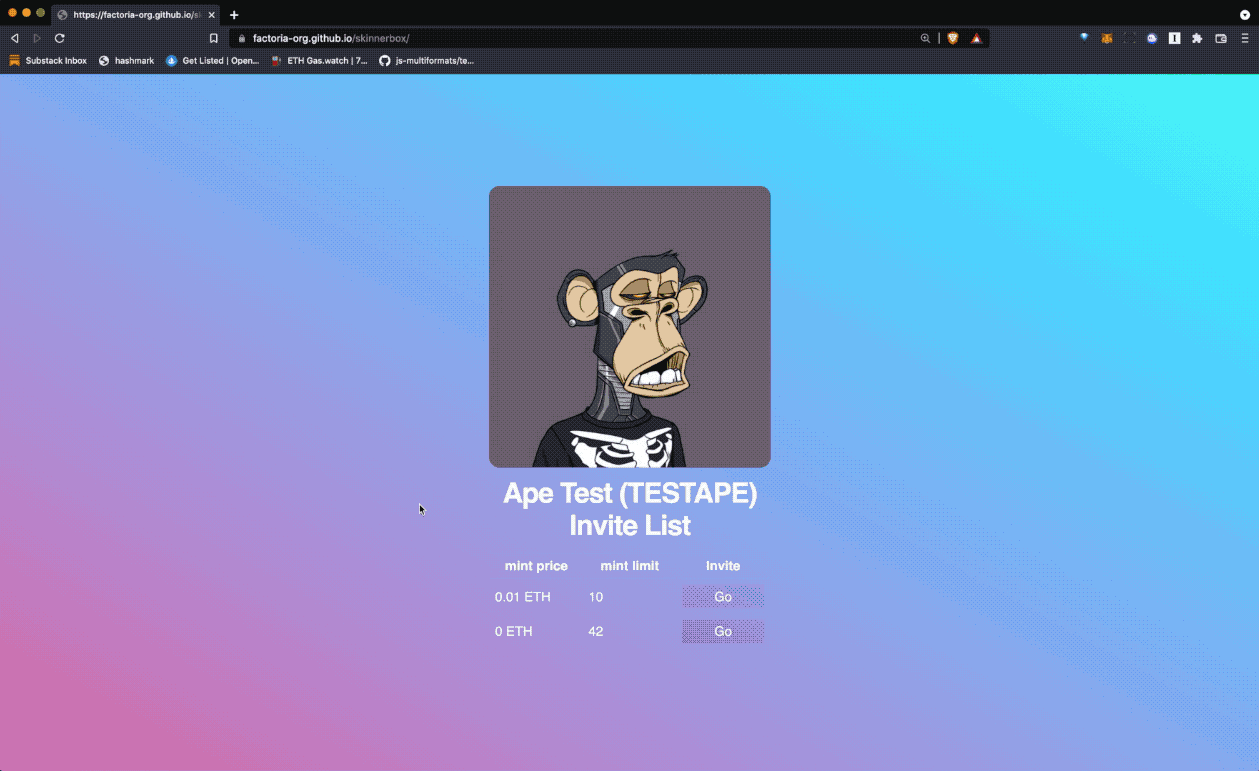Image resolution: width=1259 pixels, height=771 pixels.
Task: Close the factoria-org.github.io tab
Action: pos(211,15)
